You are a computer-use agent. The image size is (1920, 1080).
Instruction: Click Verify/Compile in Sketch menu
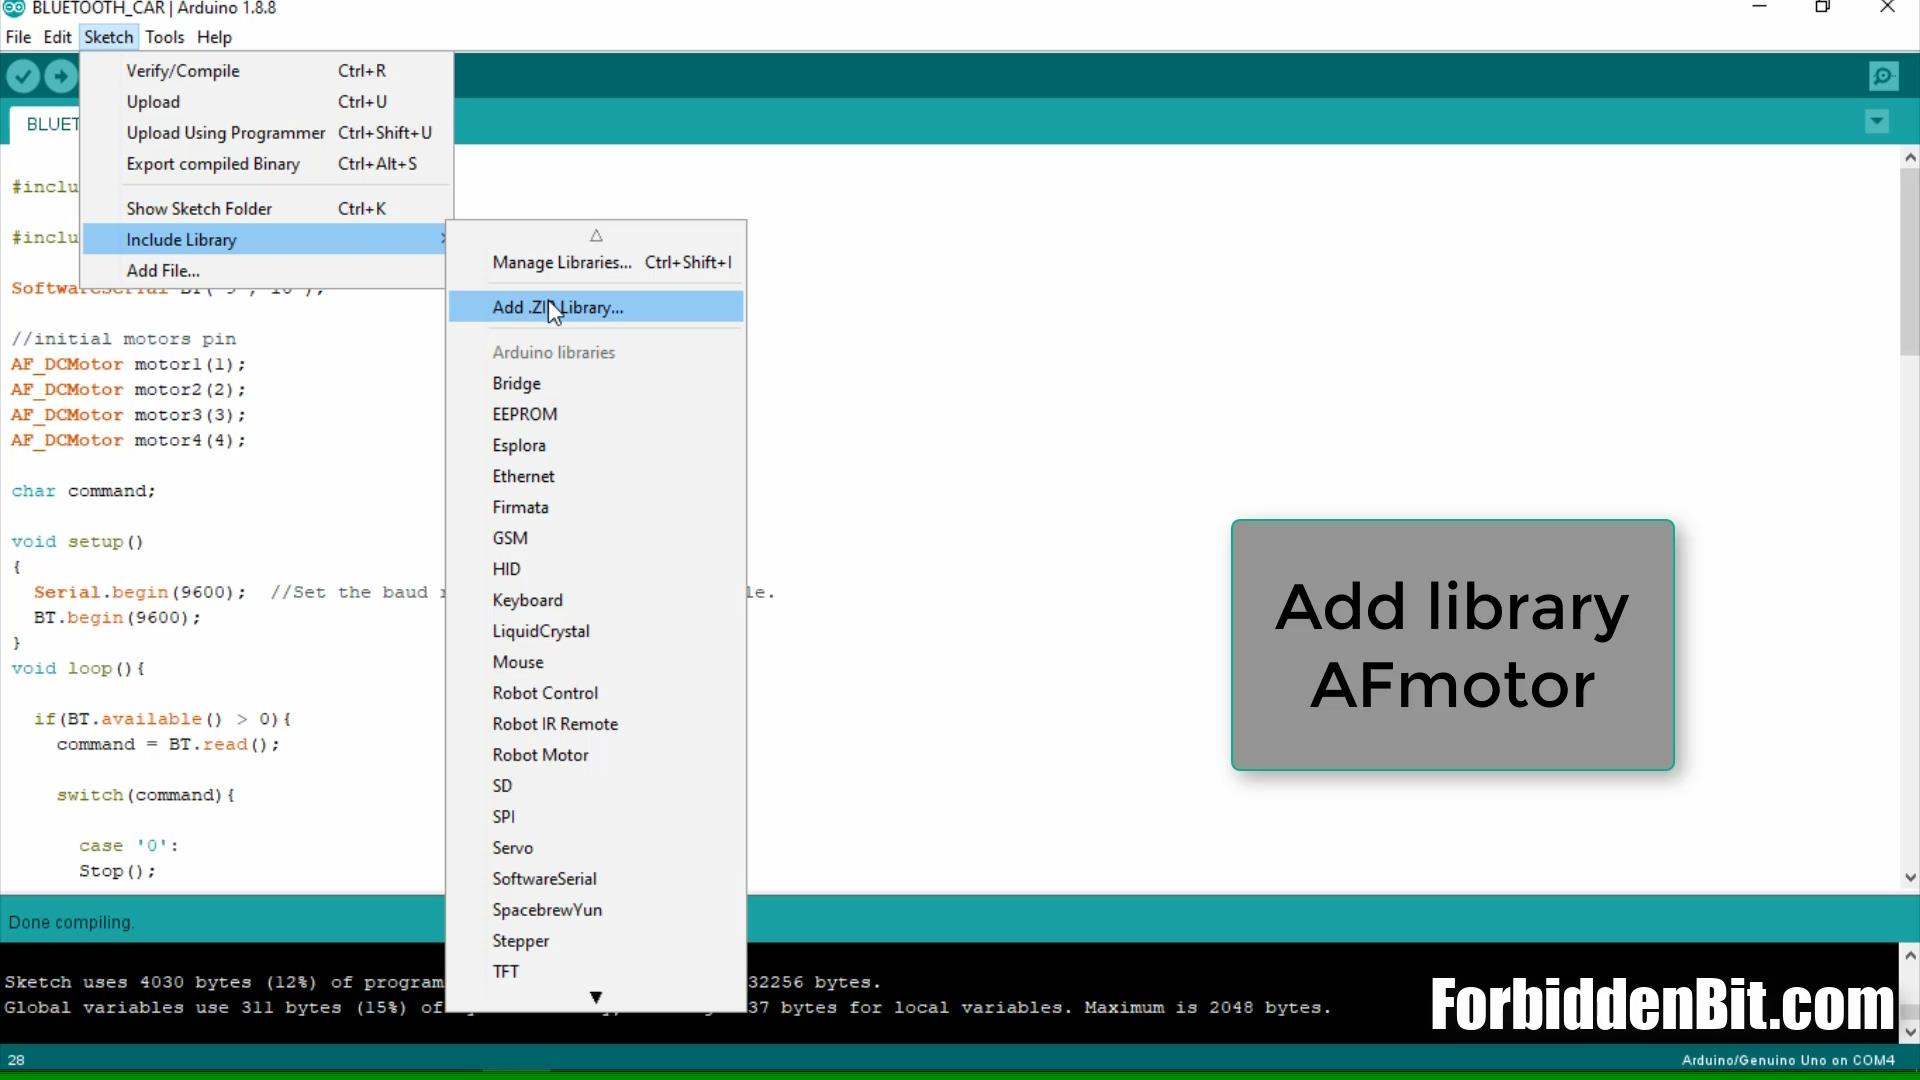183,71
